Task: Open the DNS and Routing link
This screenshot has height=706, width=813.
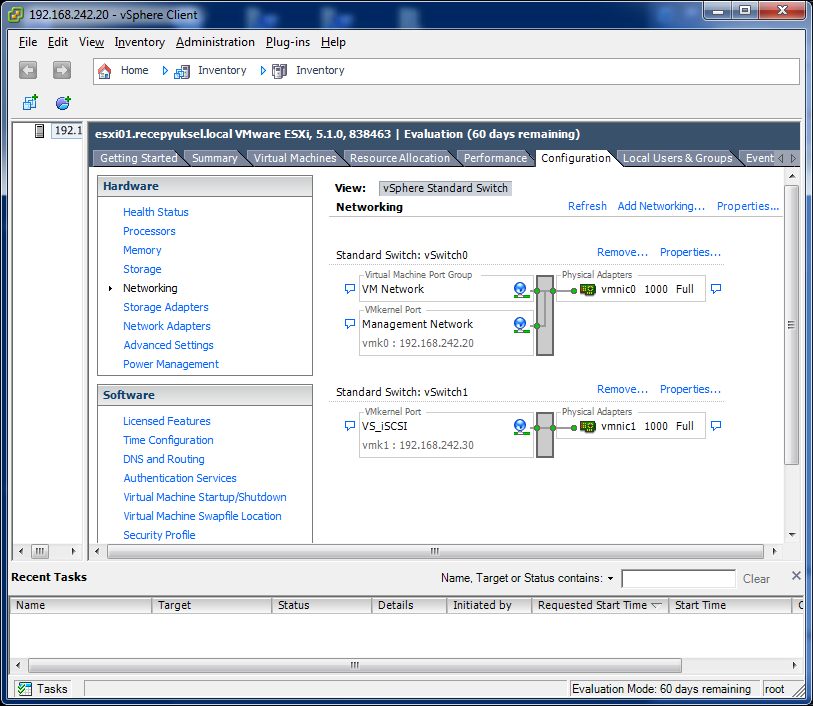Action: tap(163, 459)
